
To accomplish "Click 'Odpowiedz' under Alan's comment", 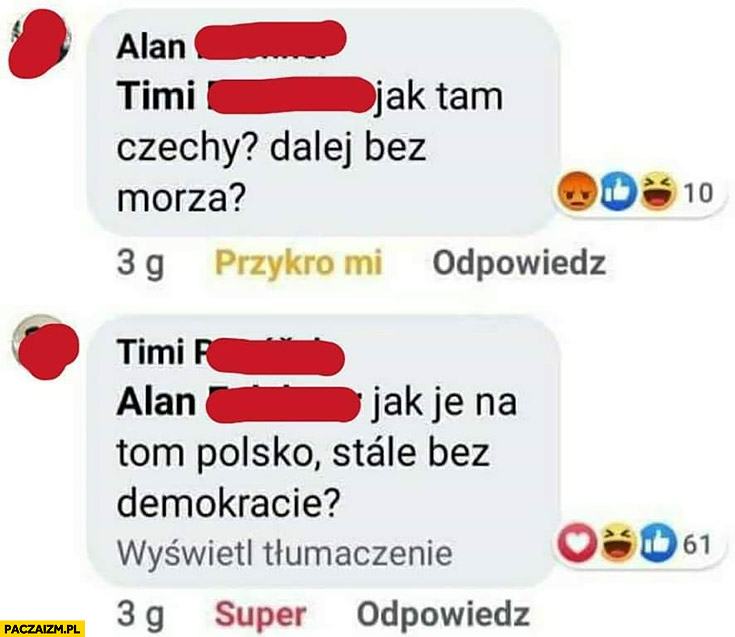I will click(x=519, y=263).
